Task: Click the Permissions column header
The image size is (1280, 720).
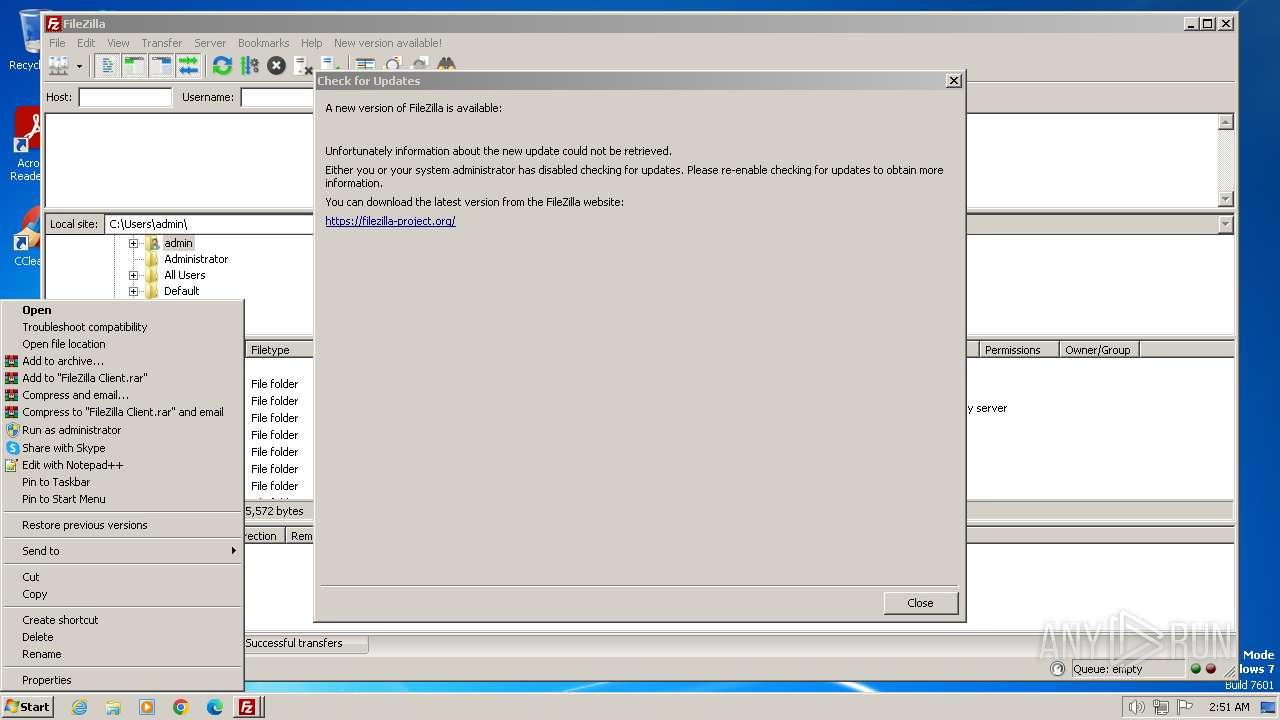Action: click(x=1018, y=350)
